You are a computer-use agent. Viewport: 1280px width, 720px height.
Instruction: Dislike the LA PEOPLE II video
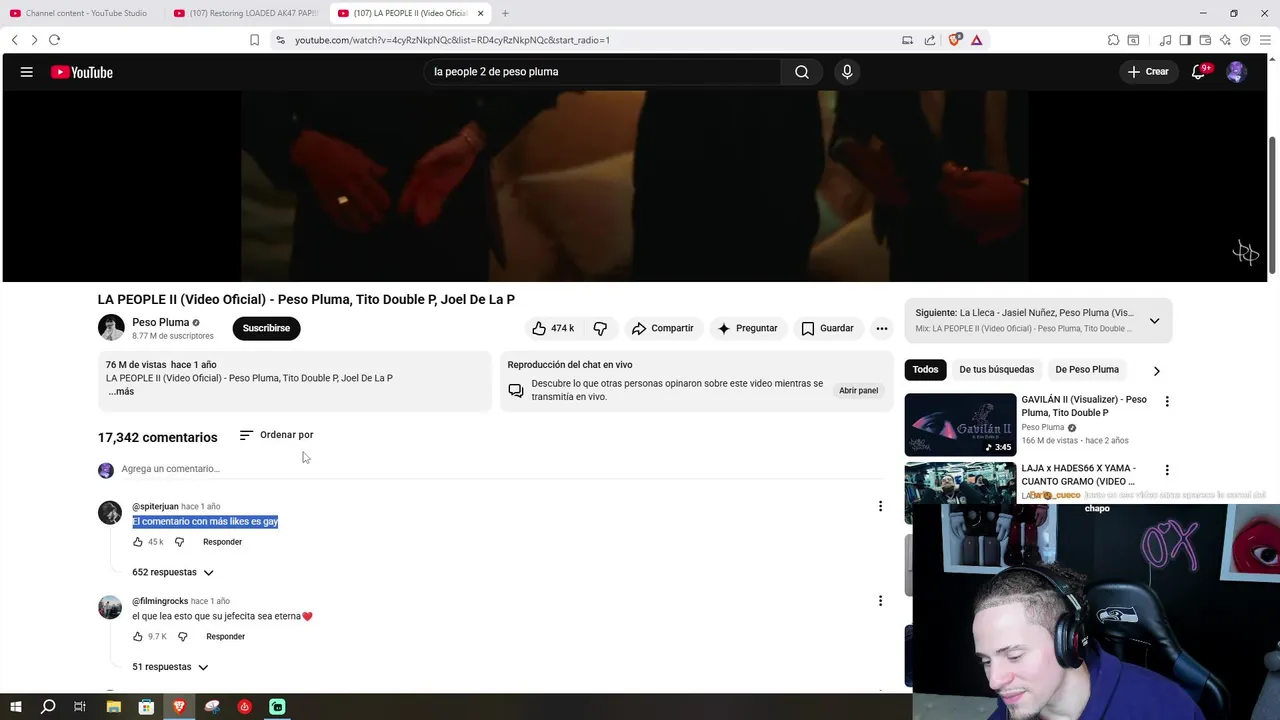pos(600,328)
